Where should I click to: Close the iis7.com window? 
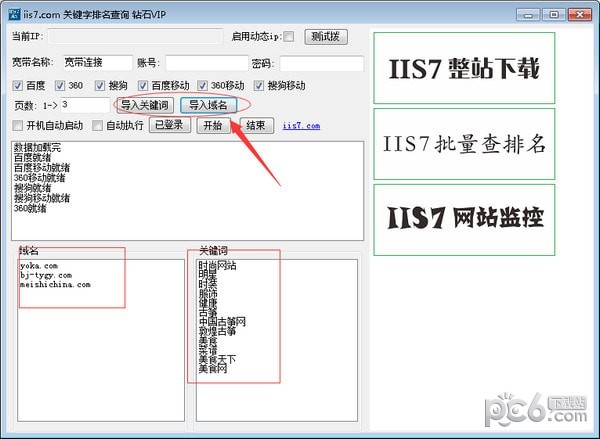click(579, 15)
